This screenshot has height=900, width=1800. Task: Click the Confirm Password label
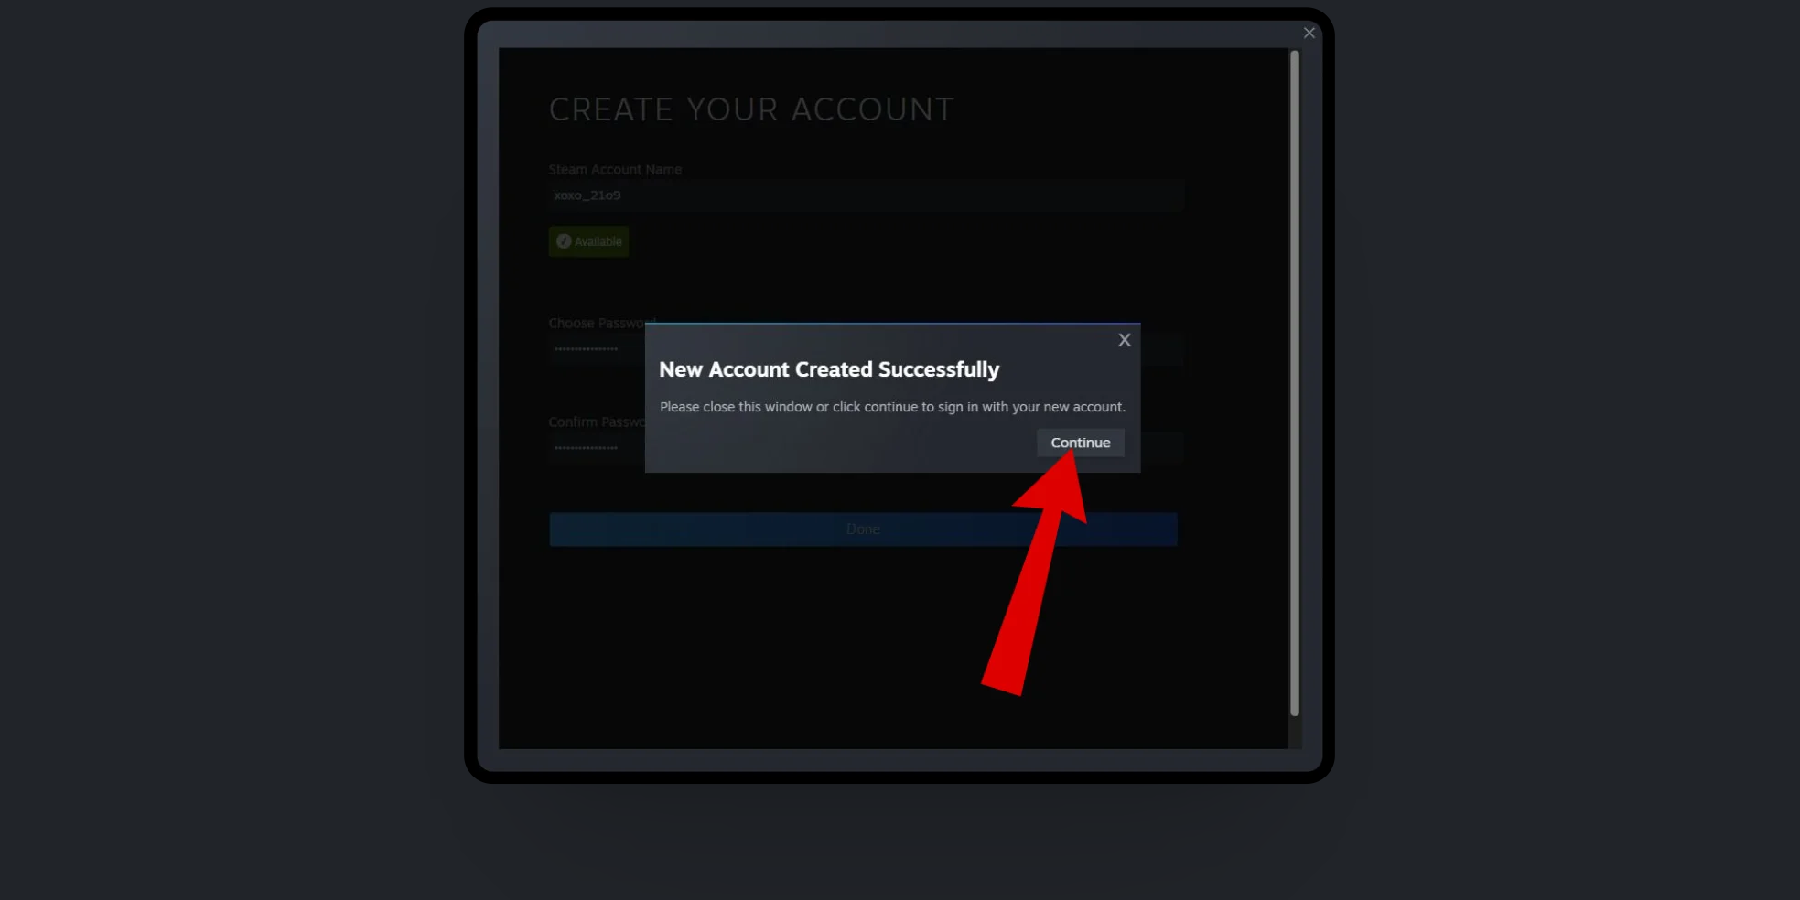[x=597, y=422]
